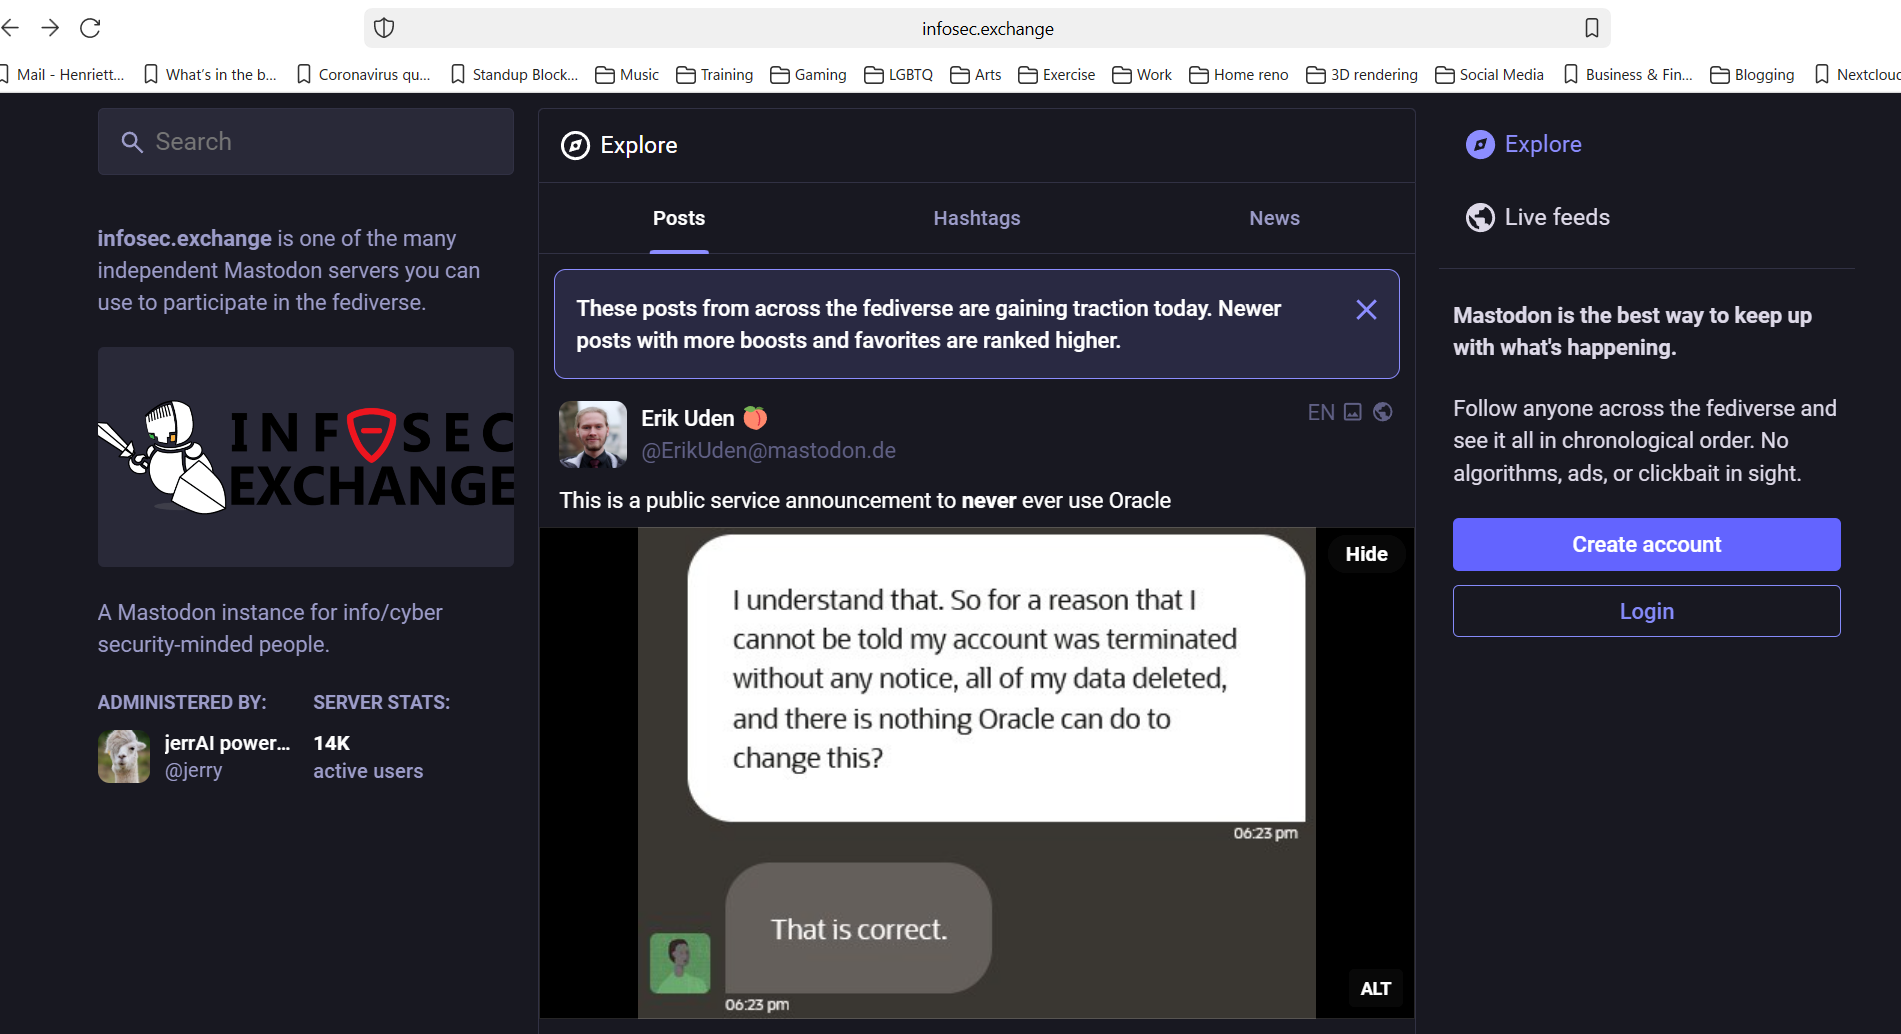Reload the page
1901x1034 pixels.
point(90,28)
